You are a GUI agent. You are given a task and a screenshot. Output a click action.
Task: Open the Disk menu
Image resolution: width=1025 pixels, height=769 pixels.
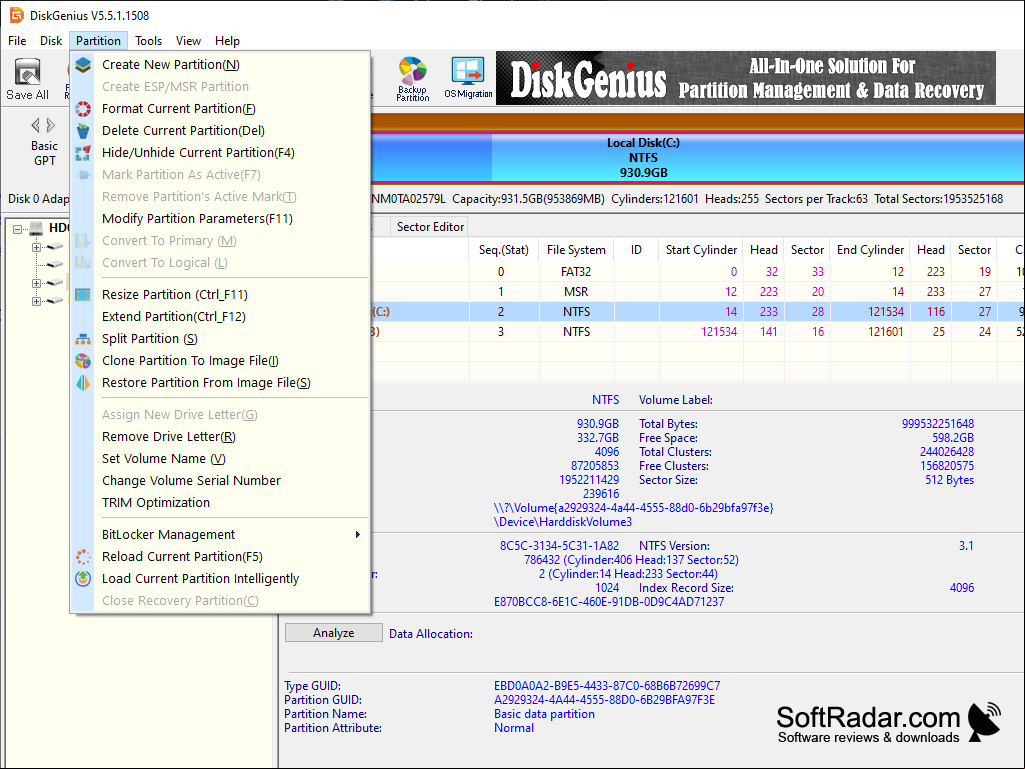point(51,41)
